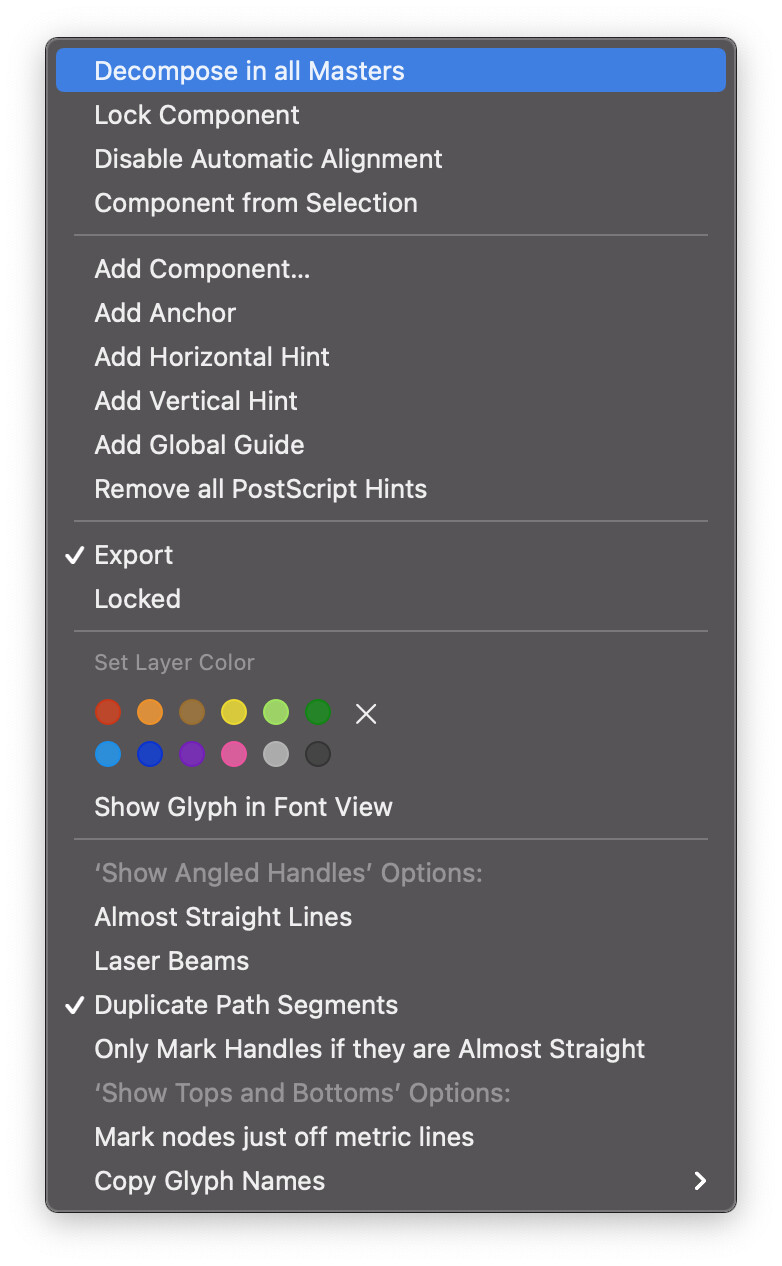The width and height of the screenshot is (782, 1266).
Task: Choose the pink layer color dot
Action: click(234, 754)
